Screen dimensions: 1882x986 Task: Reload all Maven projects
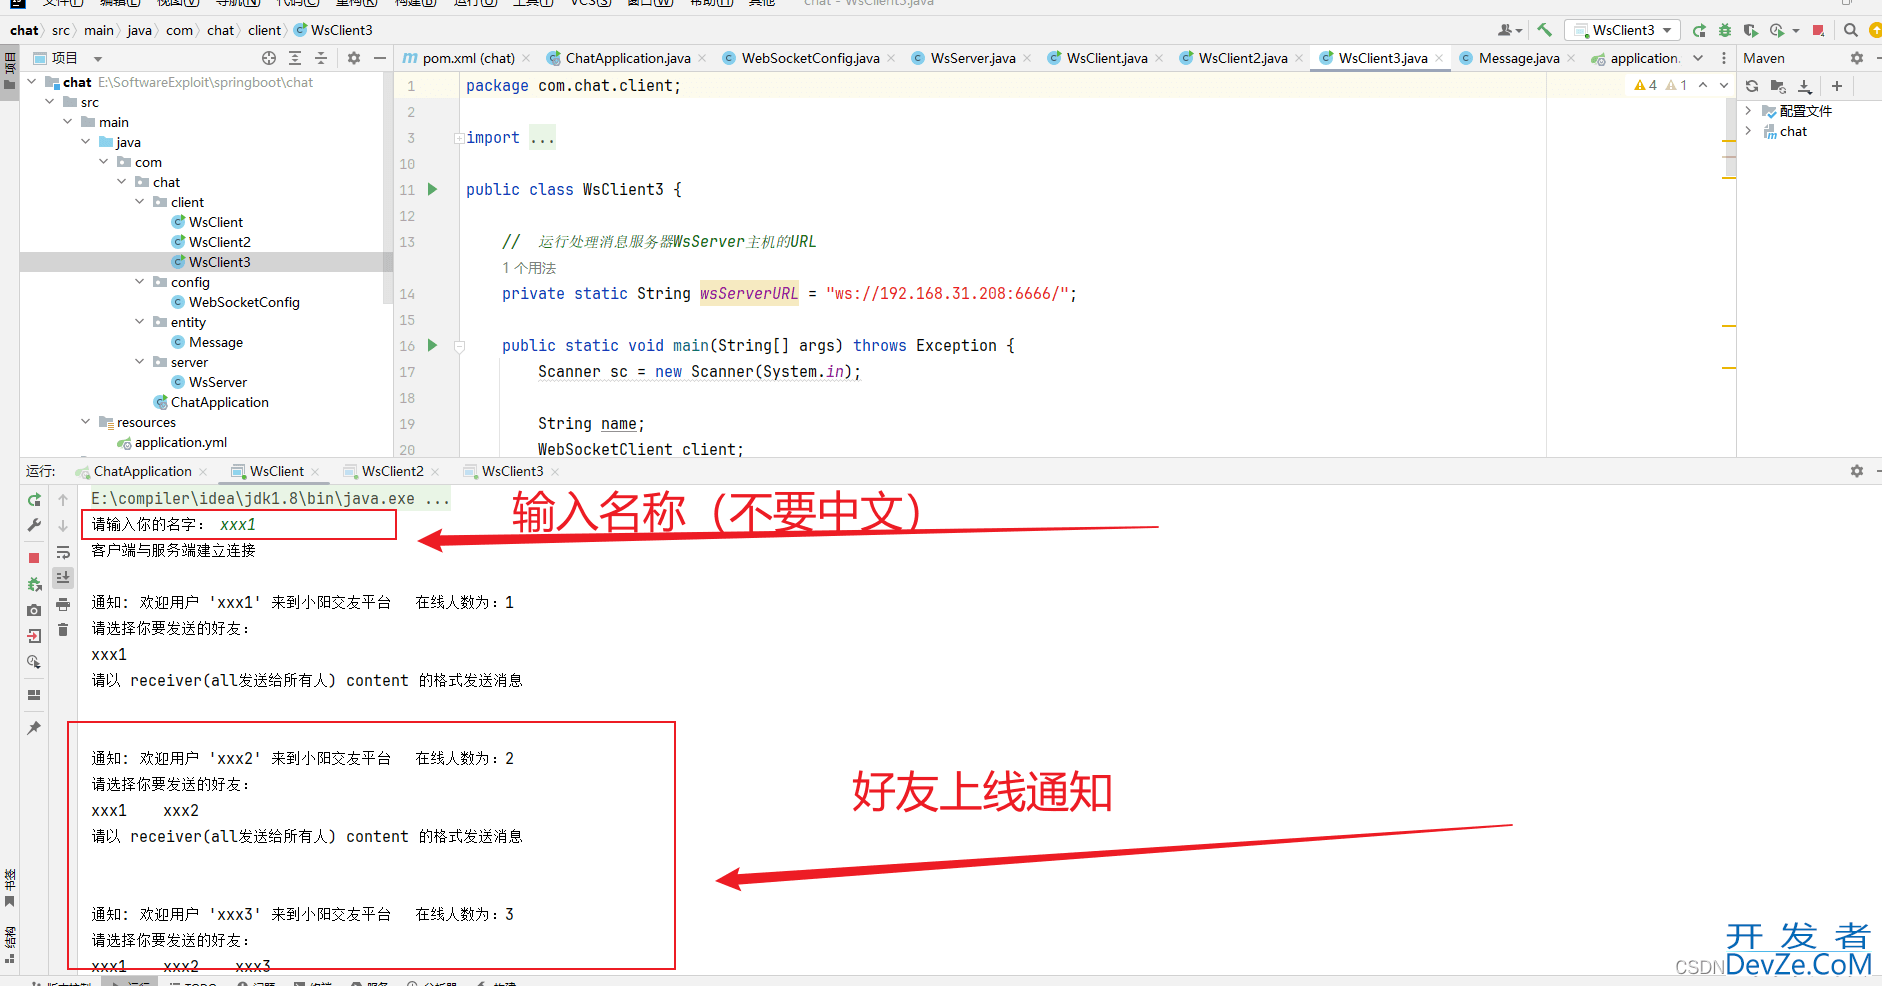1752,86
